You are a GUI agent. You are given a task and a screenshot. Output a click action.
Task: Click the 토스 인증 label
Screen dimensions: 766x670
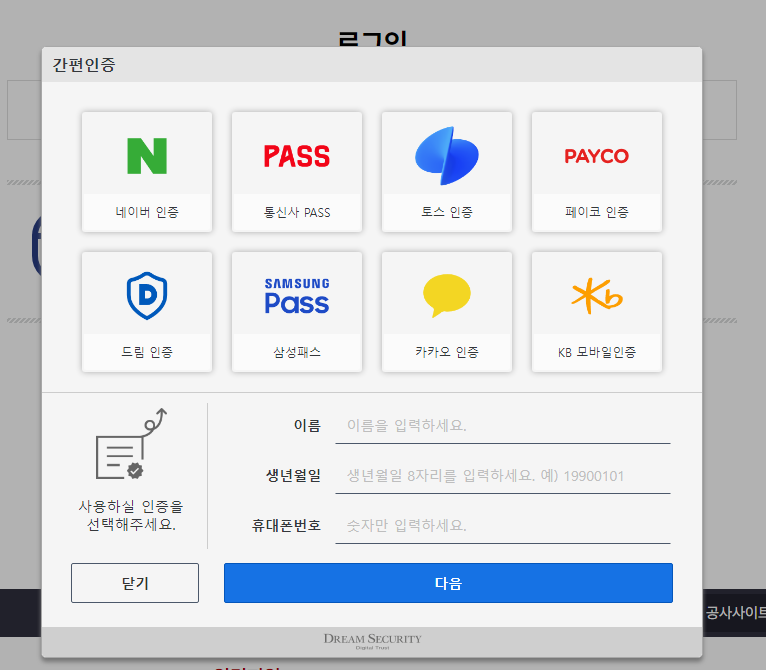click(447, 212)
